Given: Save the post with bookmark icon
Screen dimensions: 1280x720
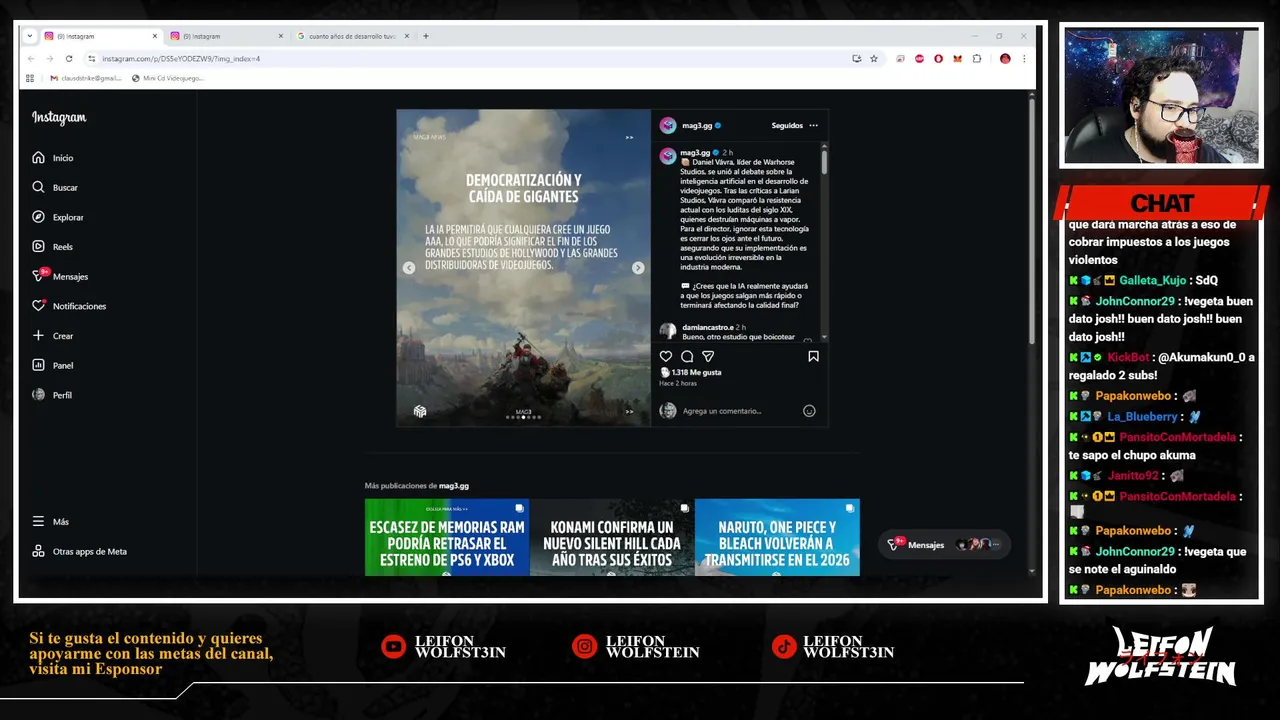Looking at the screenshot, I should pyautogui.click(x=813, y=356).
